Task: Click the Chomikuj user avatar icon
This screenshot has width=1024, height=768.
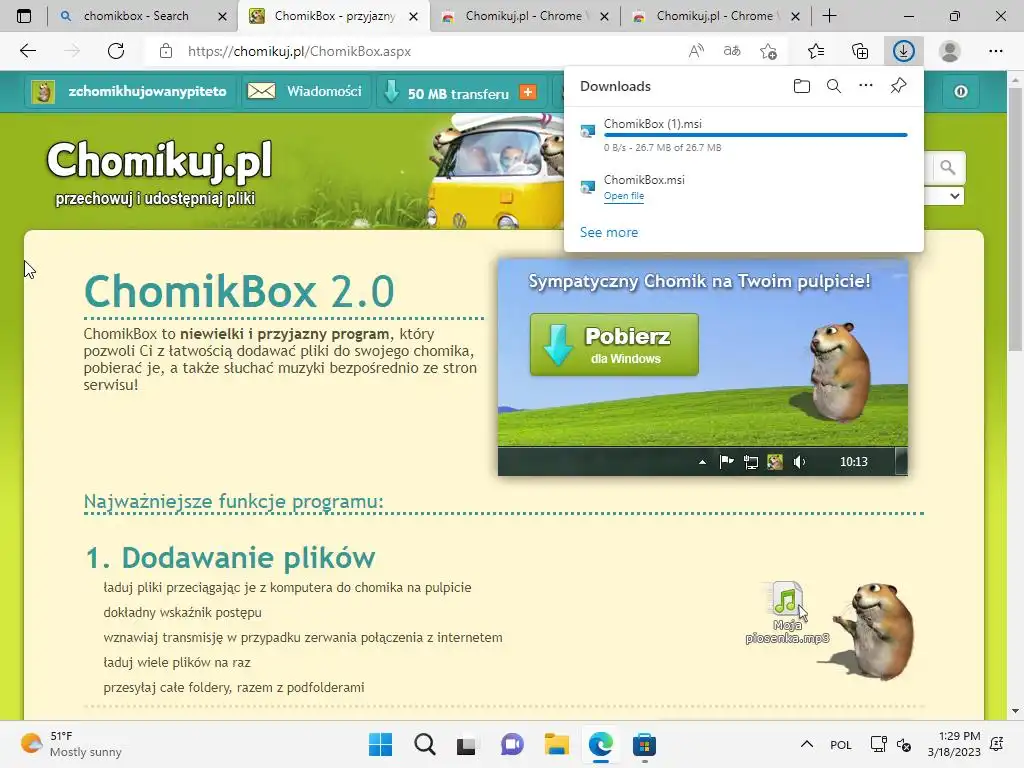Action: click(x=43, y=91)
